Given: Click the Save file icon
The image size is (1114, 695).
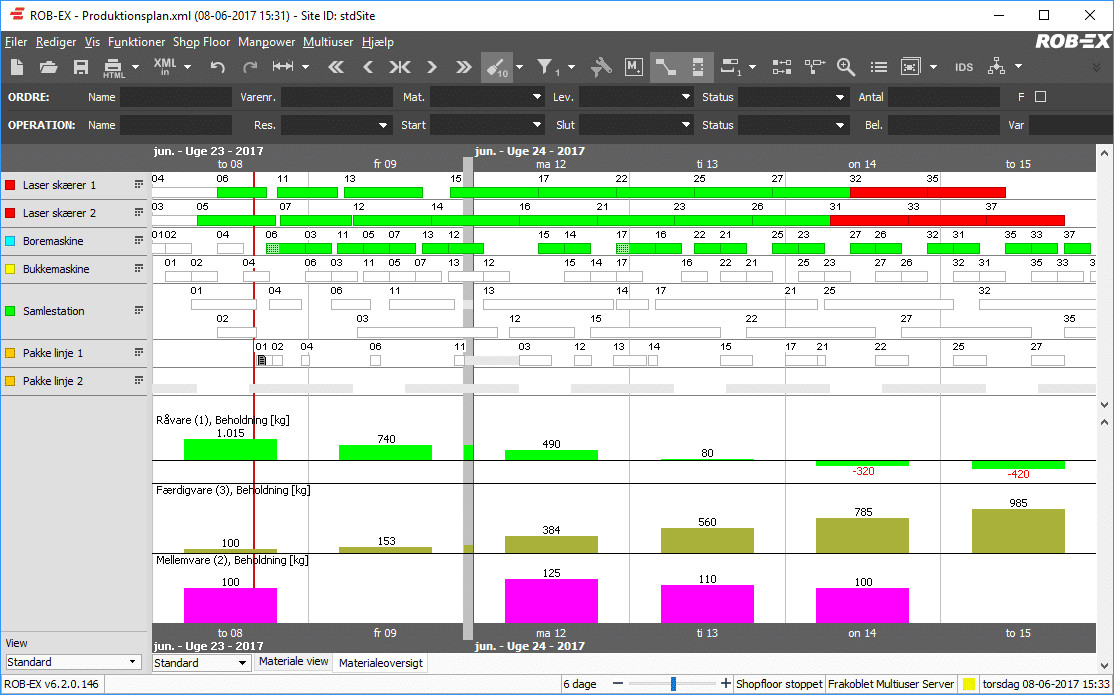Looking at the screenshot, I should (81, 67).
